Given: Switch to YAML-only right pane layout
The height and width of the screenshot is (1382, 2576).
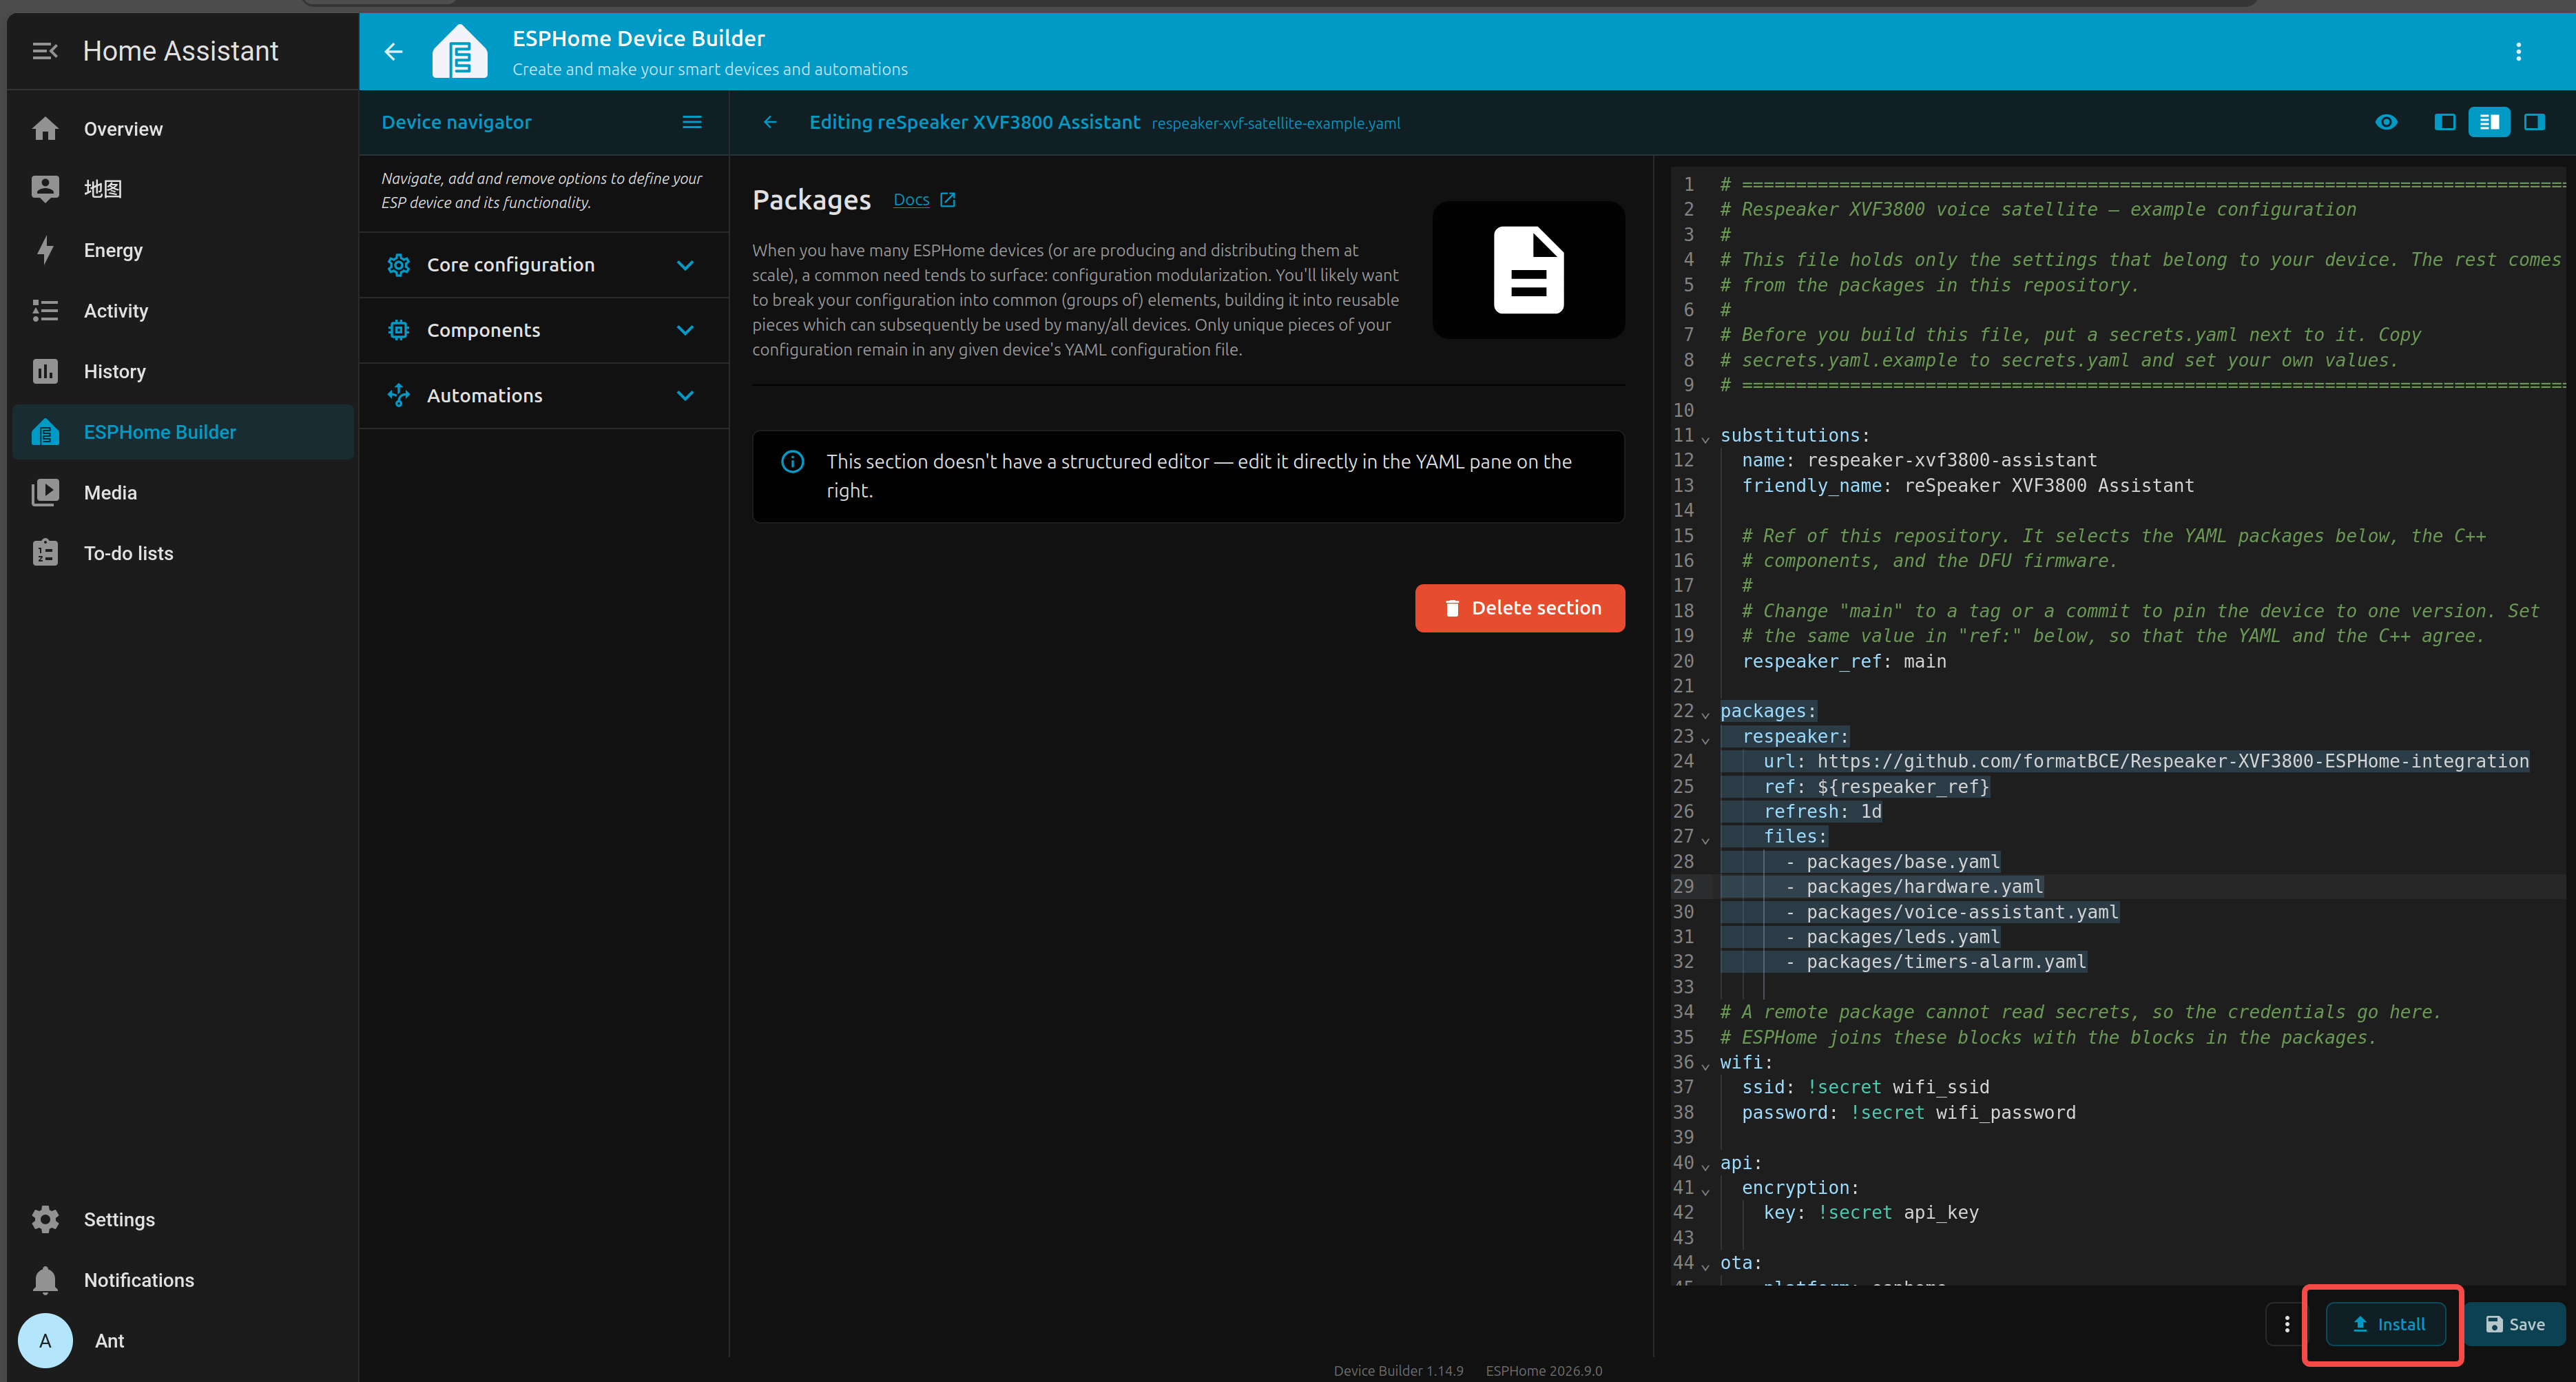Looking at the screenshot, I should [2534, 122].
